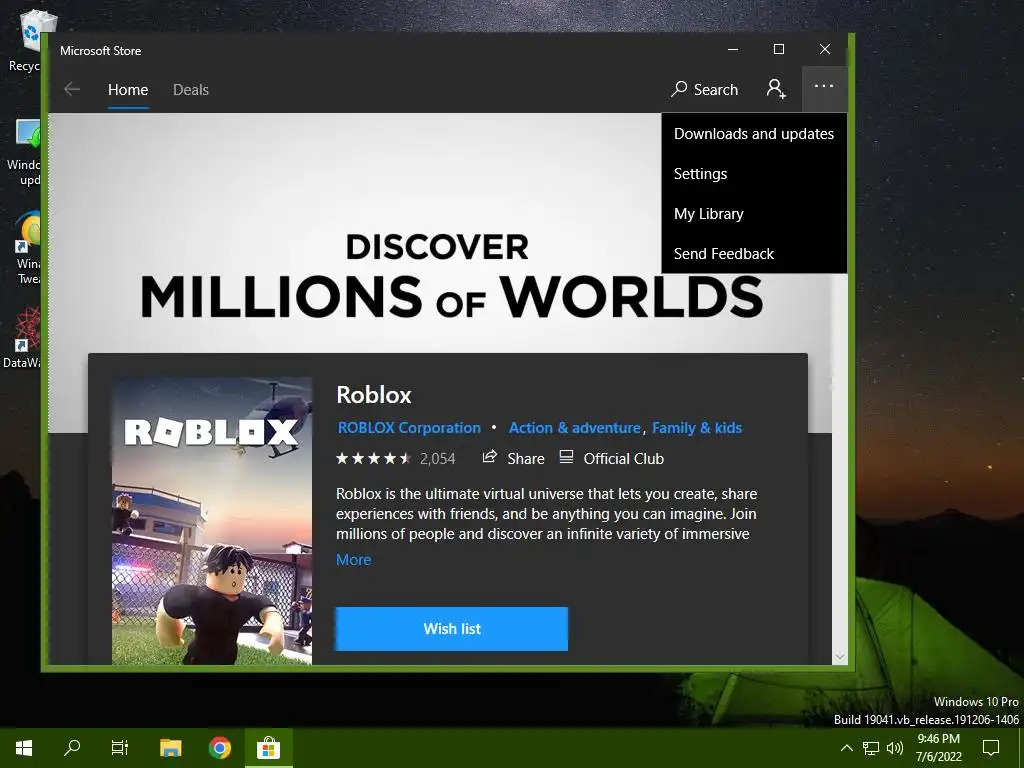Open Family & kids category
Viewport: 1024px width, 768px height.
point(697,428)
